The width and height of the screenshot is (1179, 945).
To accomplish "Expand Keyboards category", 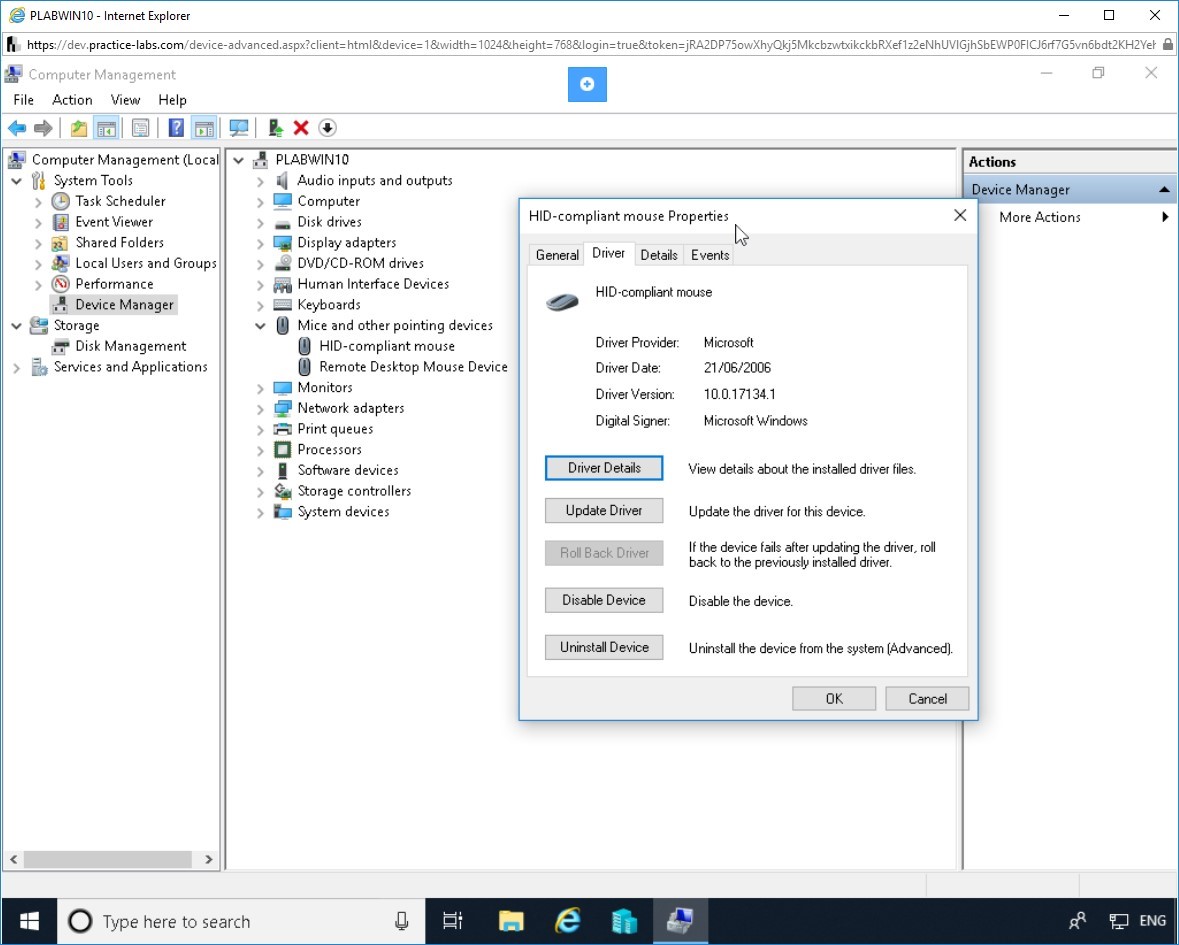I will point(260,305).
